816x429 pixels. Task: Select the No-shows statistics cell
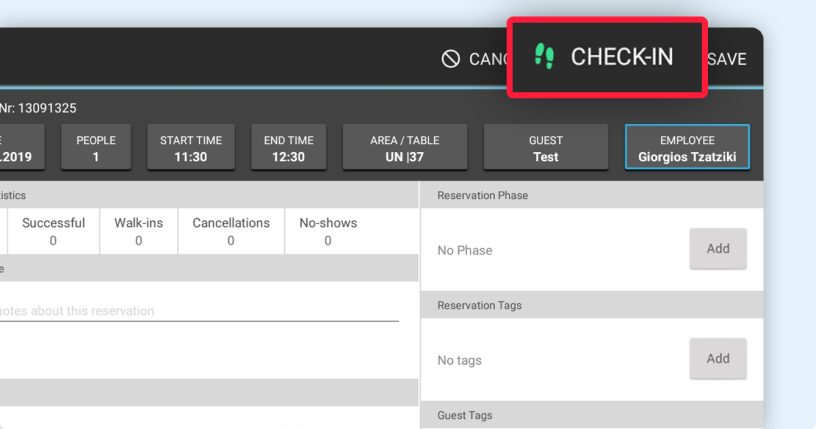[327, 231]
